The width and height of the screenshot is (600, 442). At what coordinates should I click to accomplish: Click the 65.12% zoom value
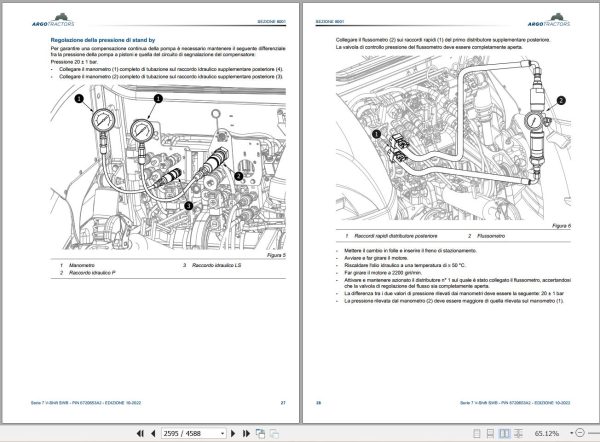click(x=546, y=434)
